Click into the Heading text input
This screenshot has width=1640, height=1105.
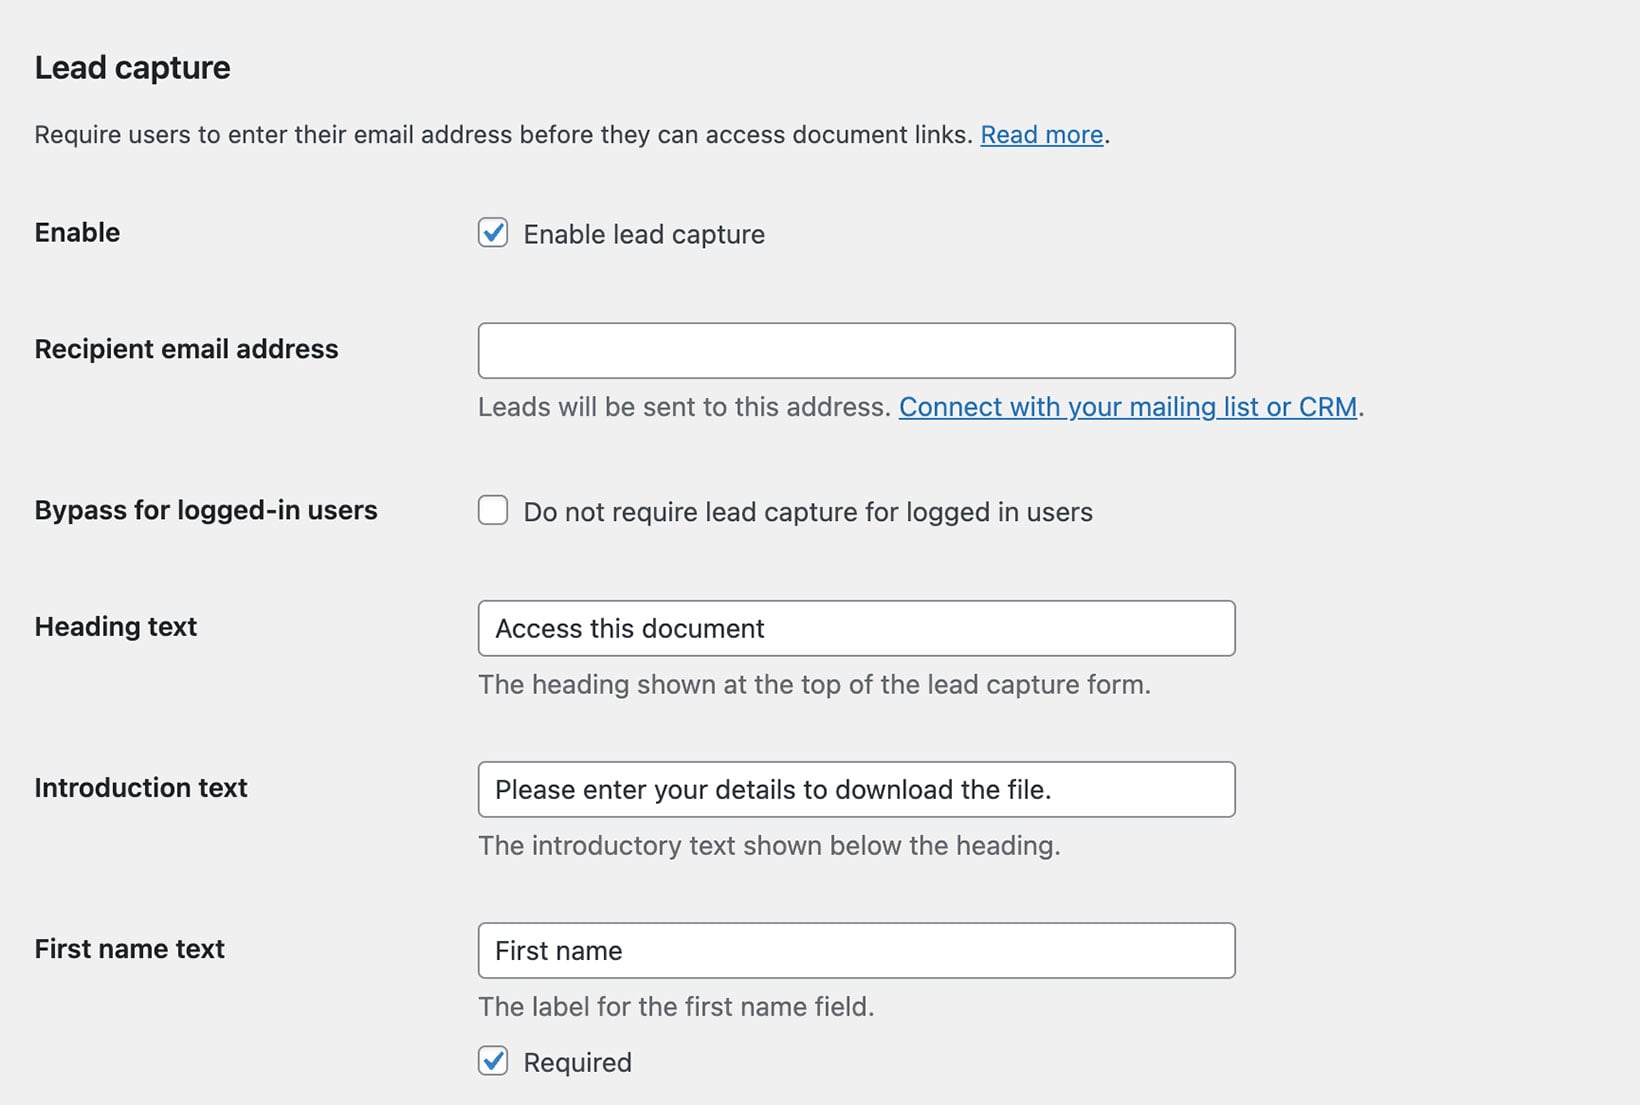point(857,628)
